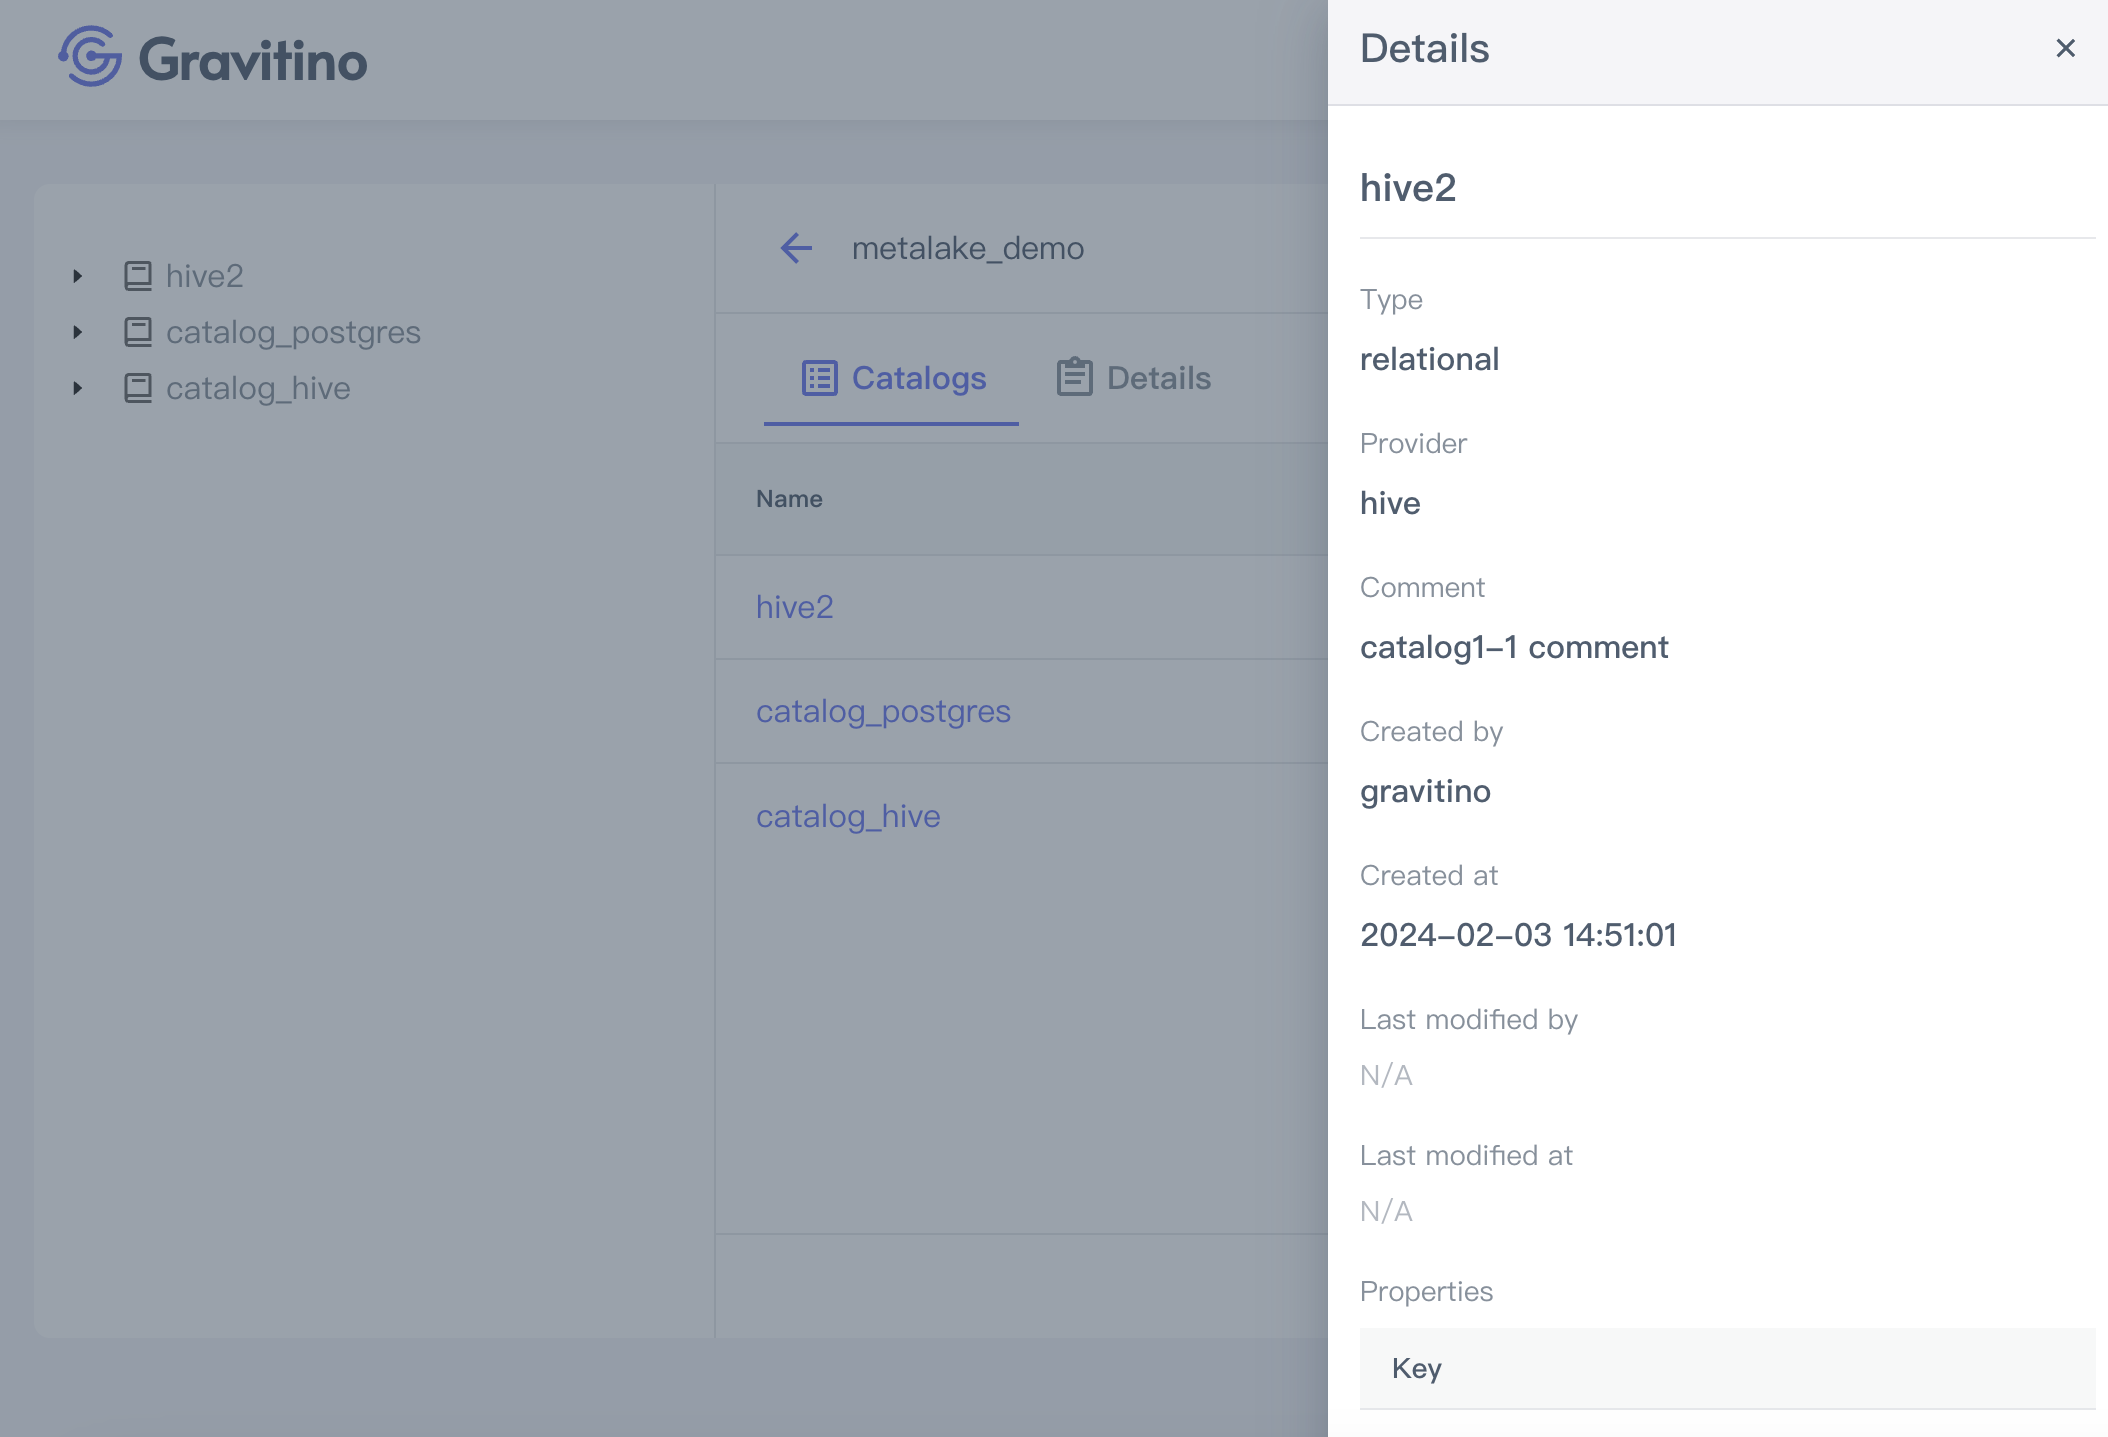Click the Name column header
The image size is (2108, 1437).
[x=789, y=499]
